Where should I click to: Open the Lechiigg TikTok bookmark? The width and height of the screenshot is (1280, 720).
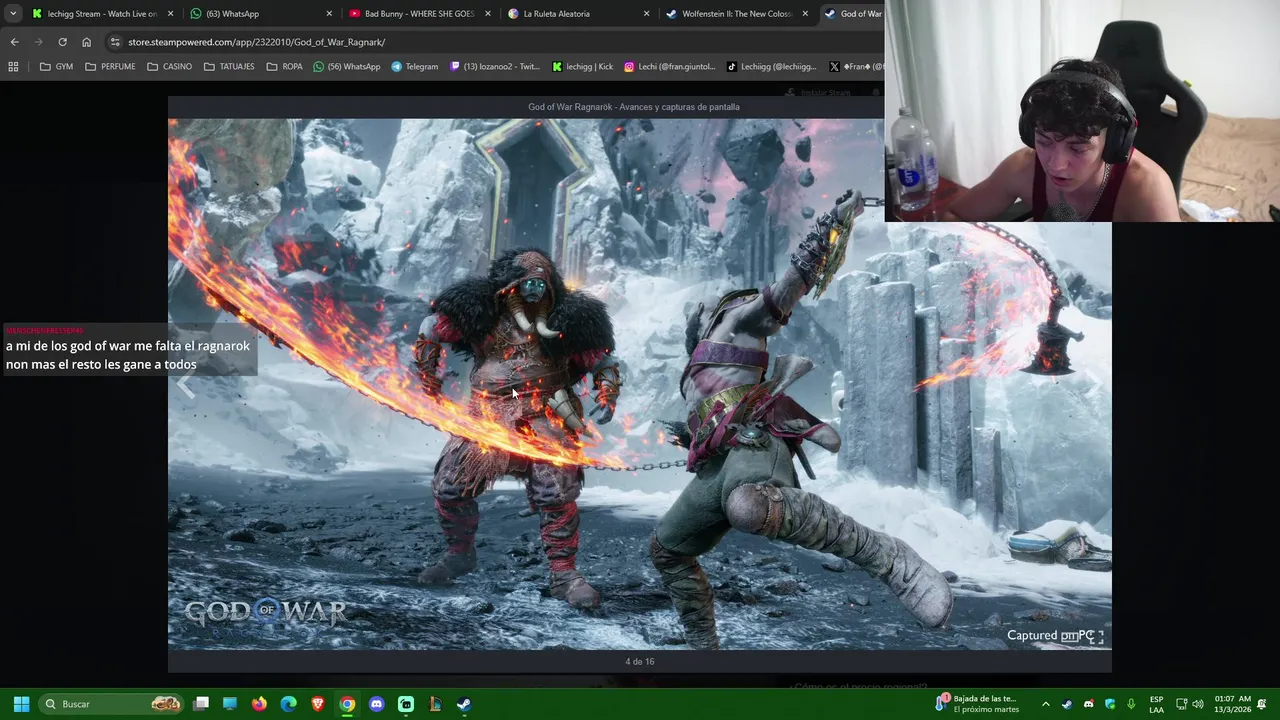click(772, 67)
